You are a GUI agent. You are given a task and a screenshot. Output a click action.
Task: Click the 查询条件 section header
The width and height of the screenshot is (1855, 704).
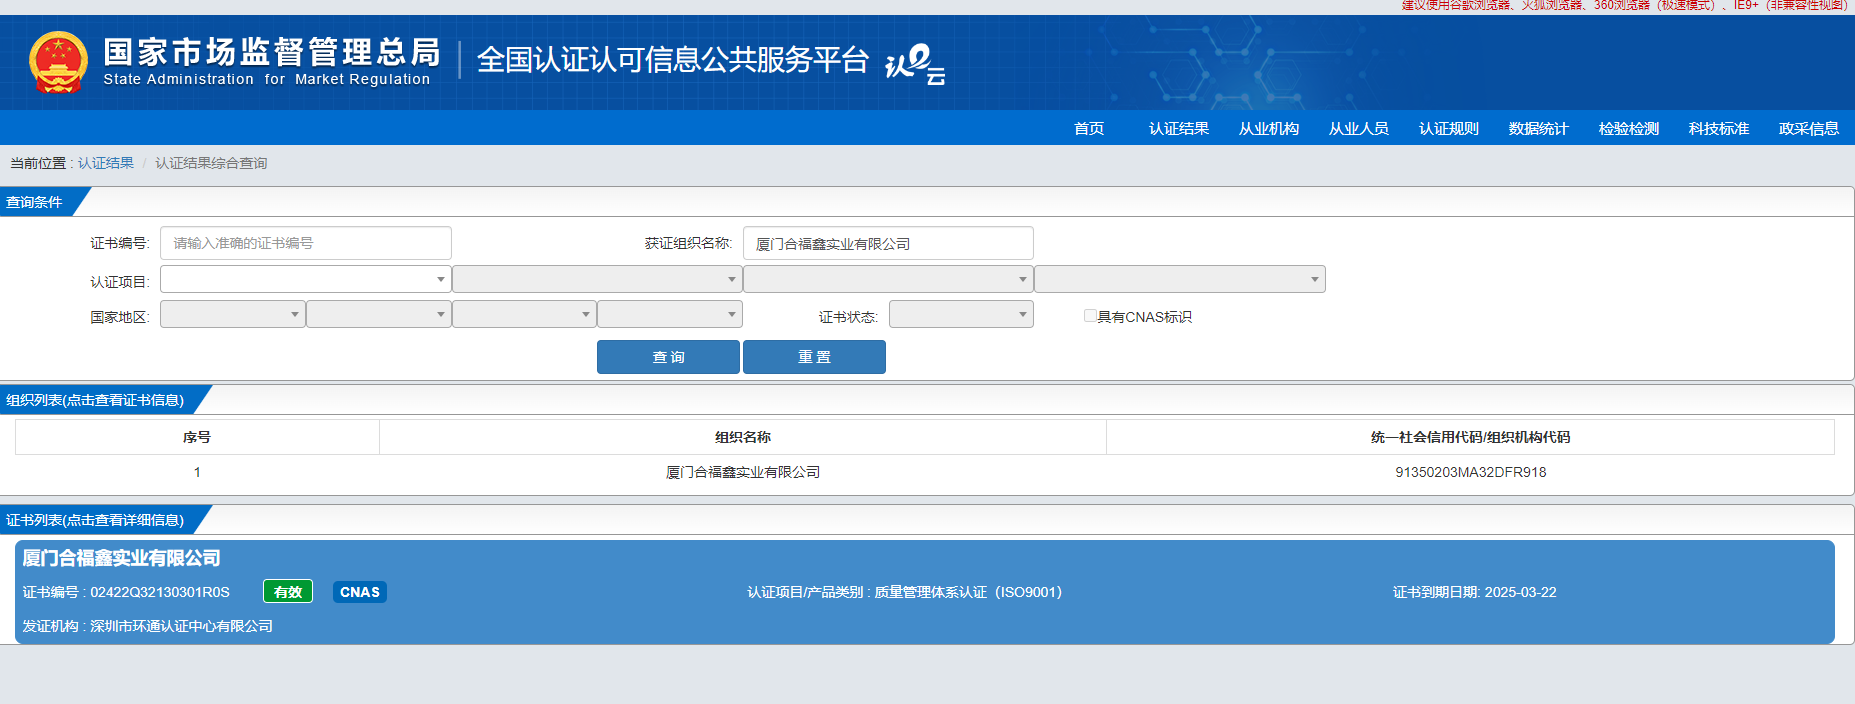[x=34, y=202]
